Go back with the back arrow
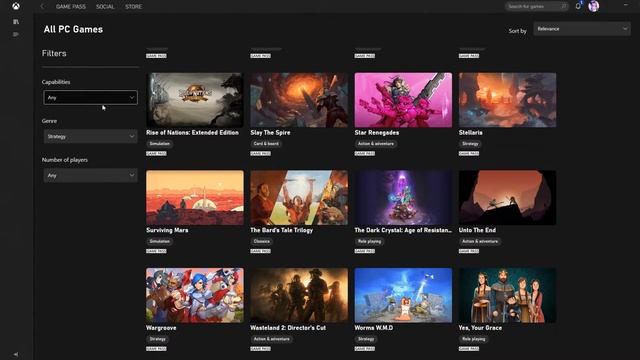 42,7
